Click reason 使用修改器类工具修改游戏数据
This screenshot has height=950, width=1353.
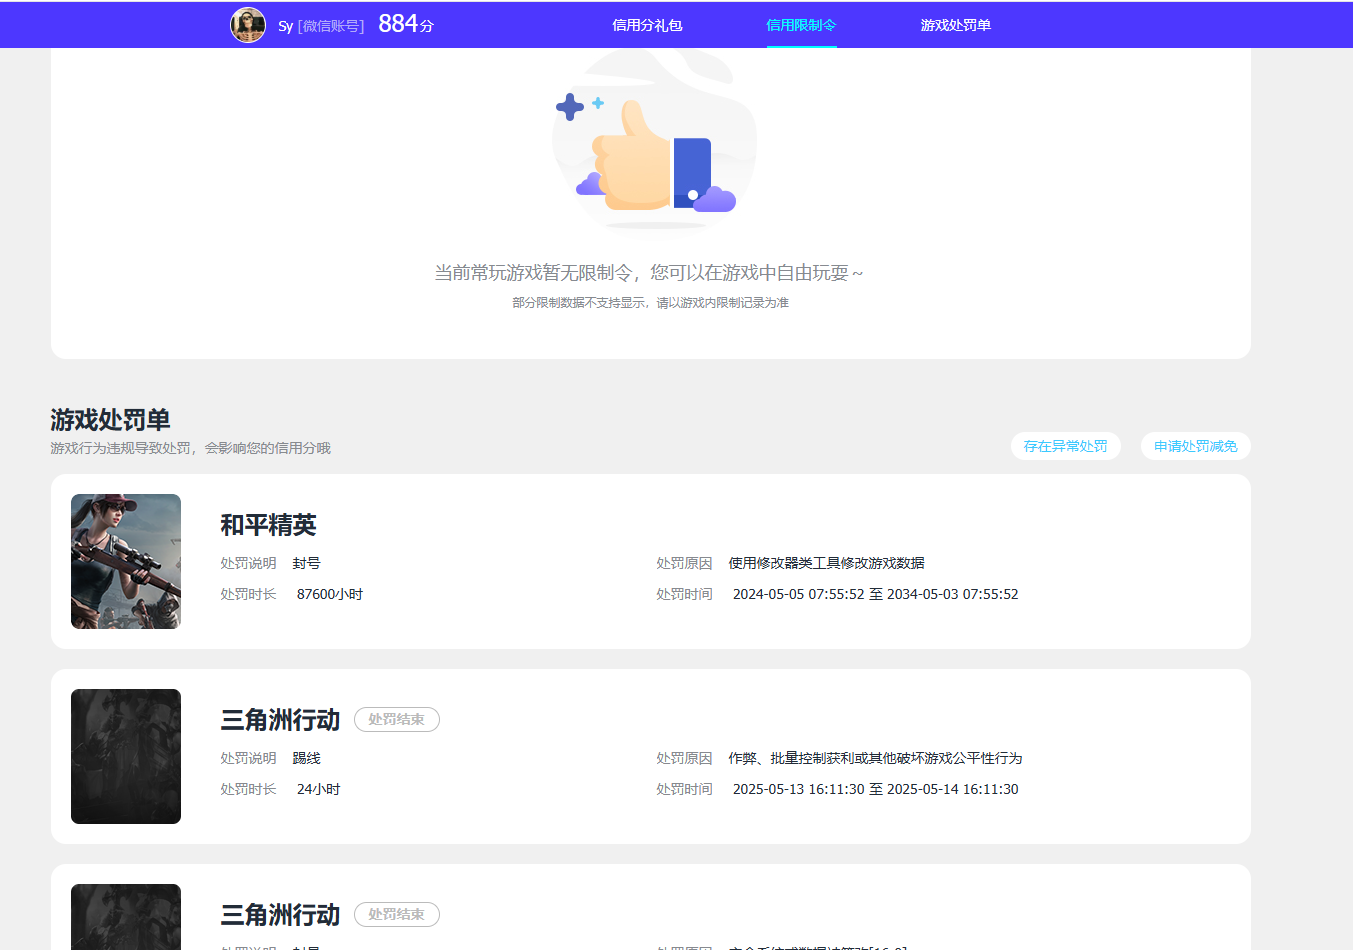(826, 563)
